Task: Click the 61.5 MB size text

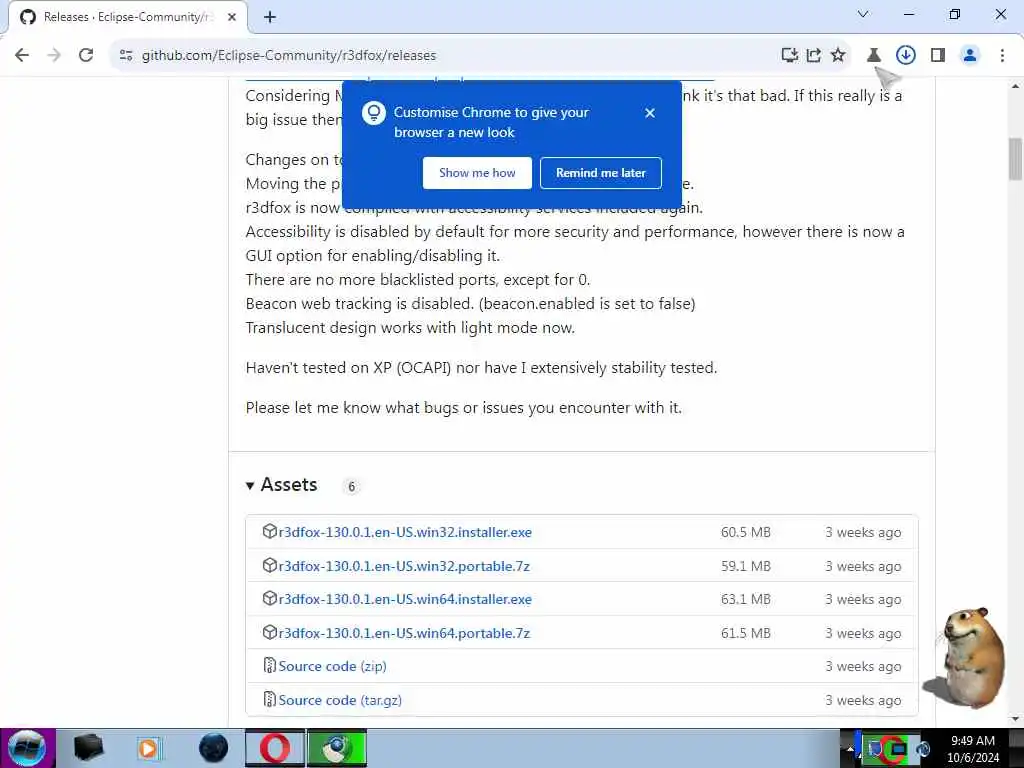Action: (x=746, y=633)
